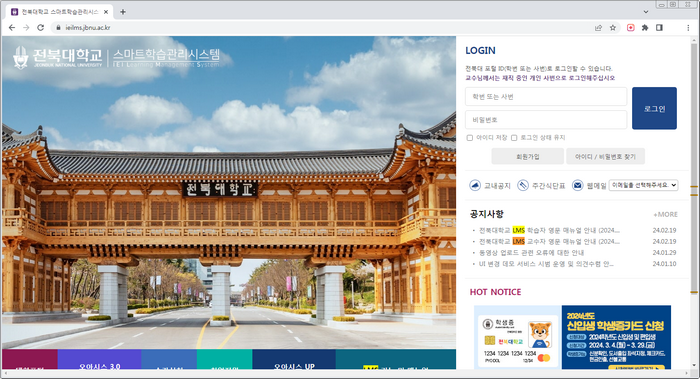This screenshot has height=379, width=700.
Task: Click the 24.01.29 notice date
Action: click(x=664, y=253)
